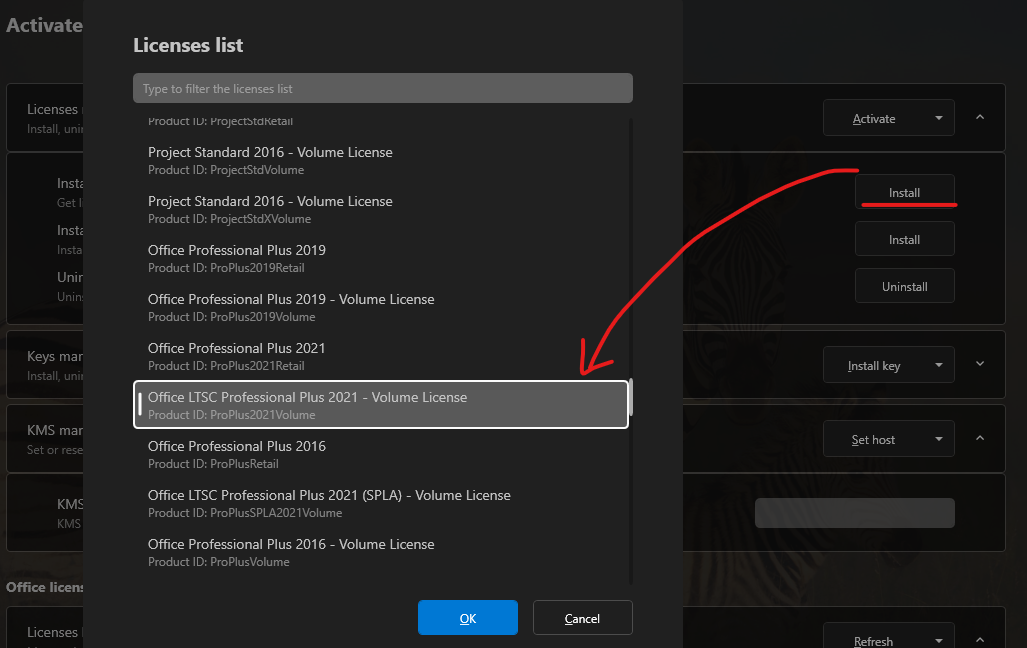Image resolution: width=1027 pixels, height=648 pixels.
Task: Select Project Standard 2016 with ID ProjectStdVolume
Action: point(381,160)
